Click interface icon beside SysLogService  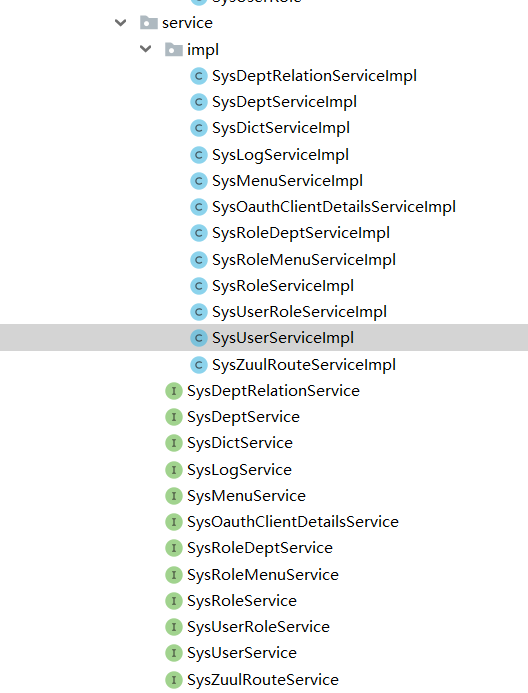(x=174, y=470)
